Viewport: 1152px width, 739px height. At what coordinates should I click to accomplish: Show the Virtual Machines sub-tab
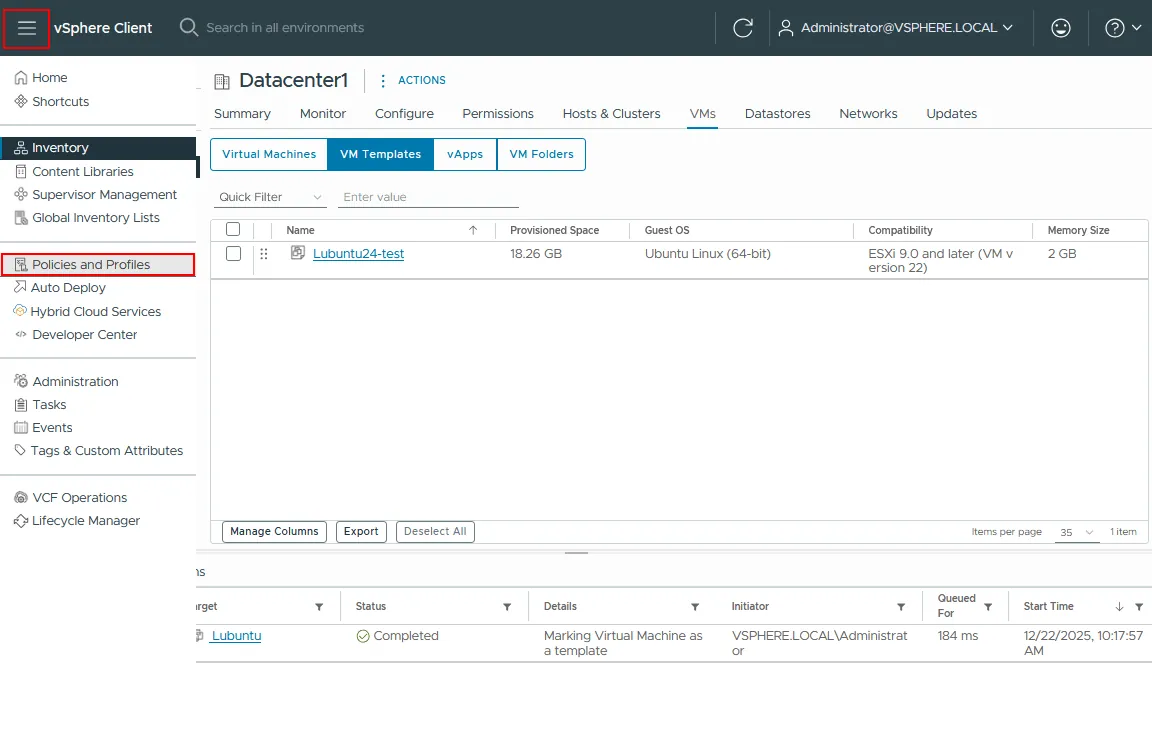click(269, 154)
